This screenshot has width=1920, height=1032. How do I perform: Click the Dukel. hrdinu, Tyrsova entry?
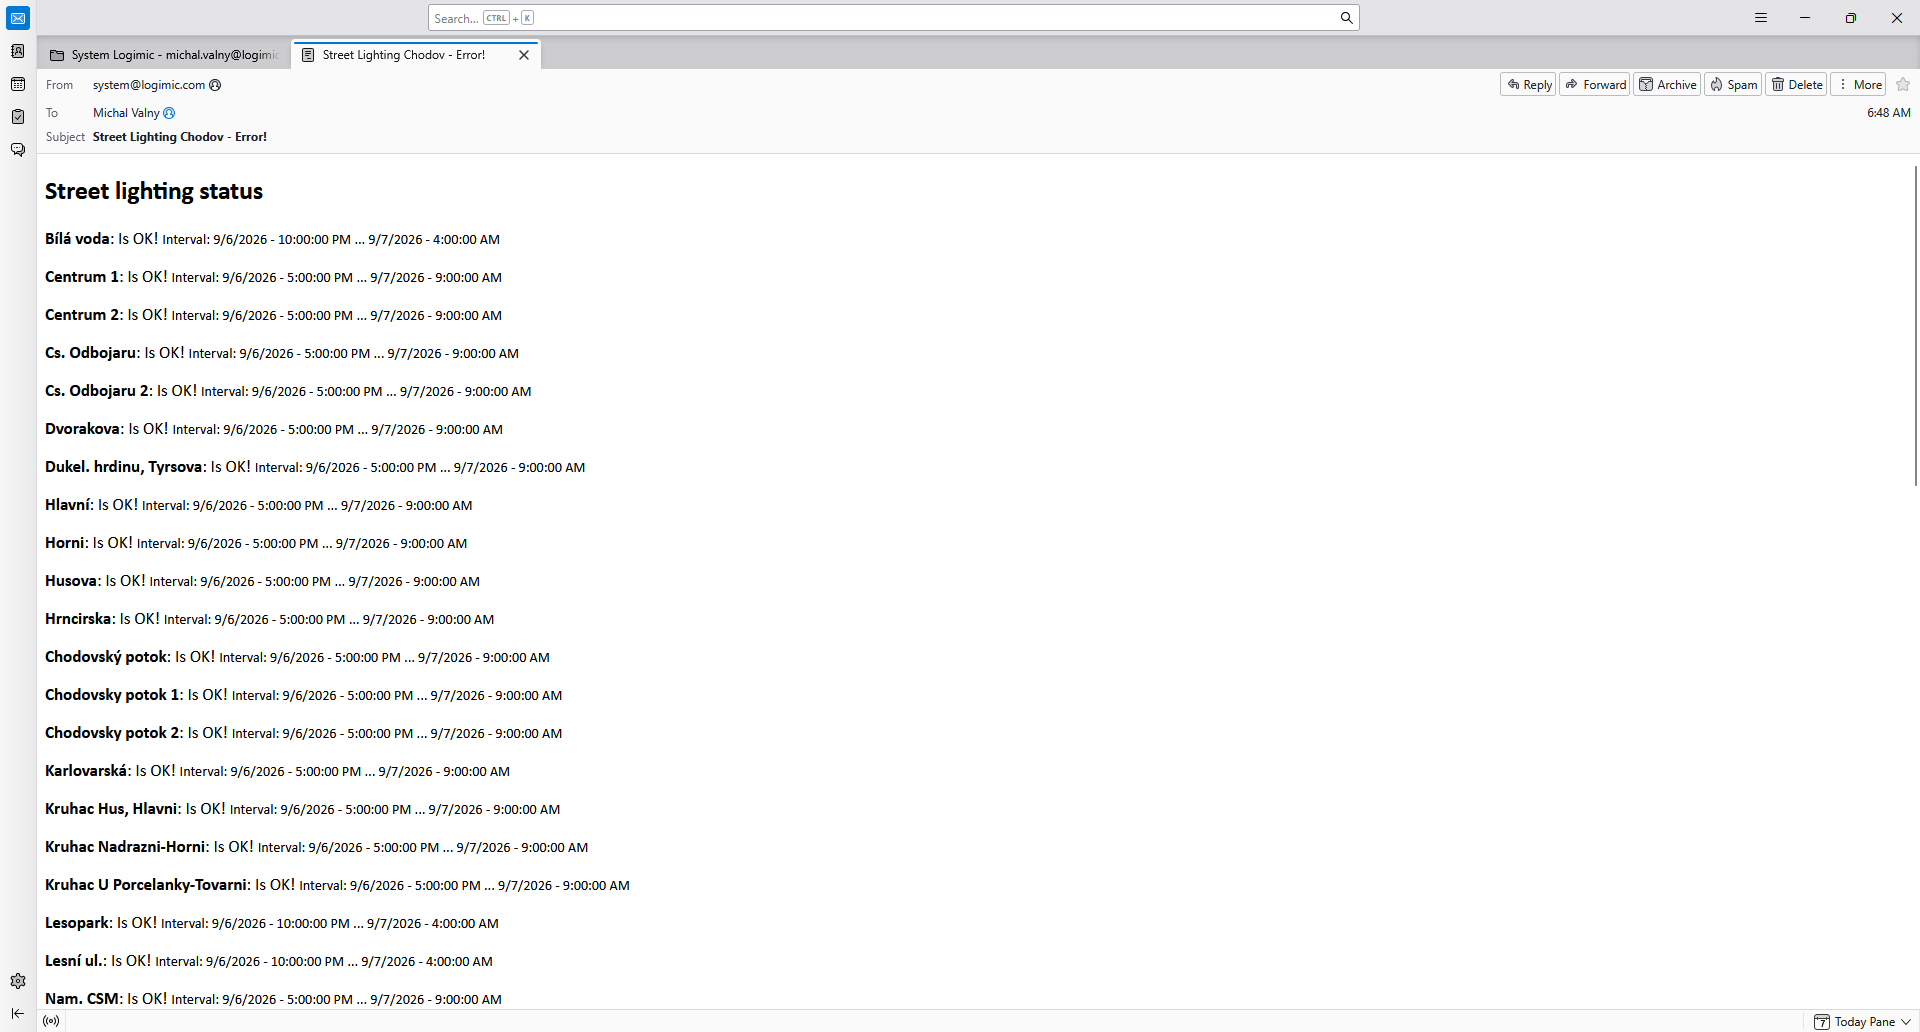(315, 467)
